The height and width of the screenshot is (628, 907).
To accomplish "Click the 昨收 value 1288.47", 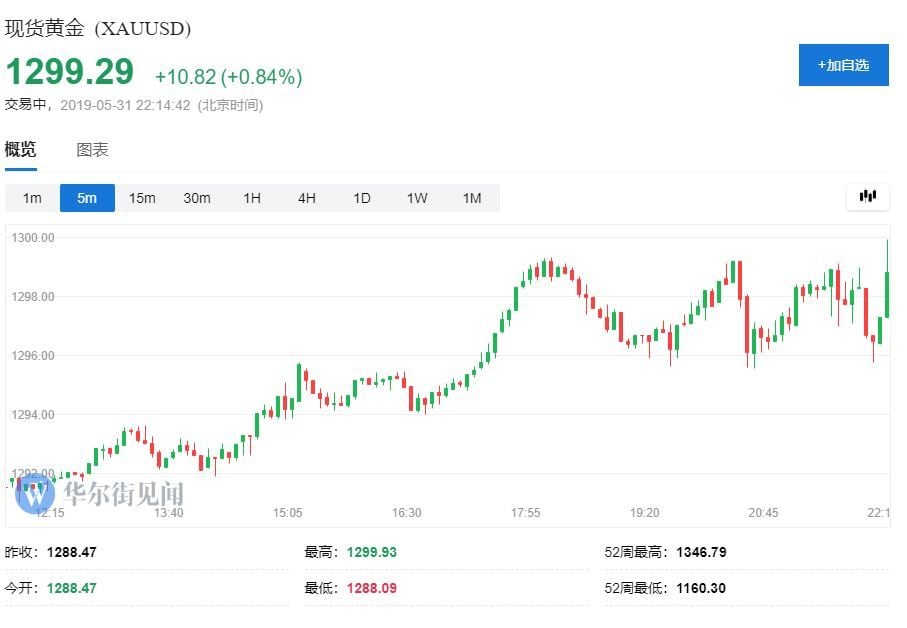I will [72, 552].
